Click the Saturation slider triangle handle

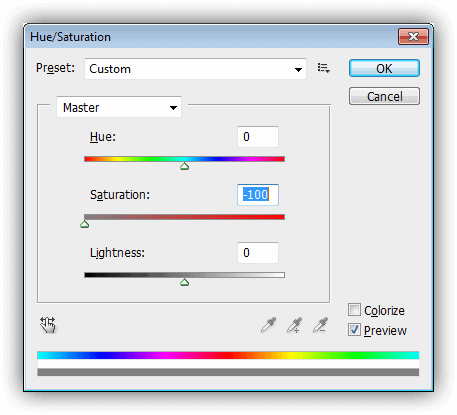pos(85,224)
